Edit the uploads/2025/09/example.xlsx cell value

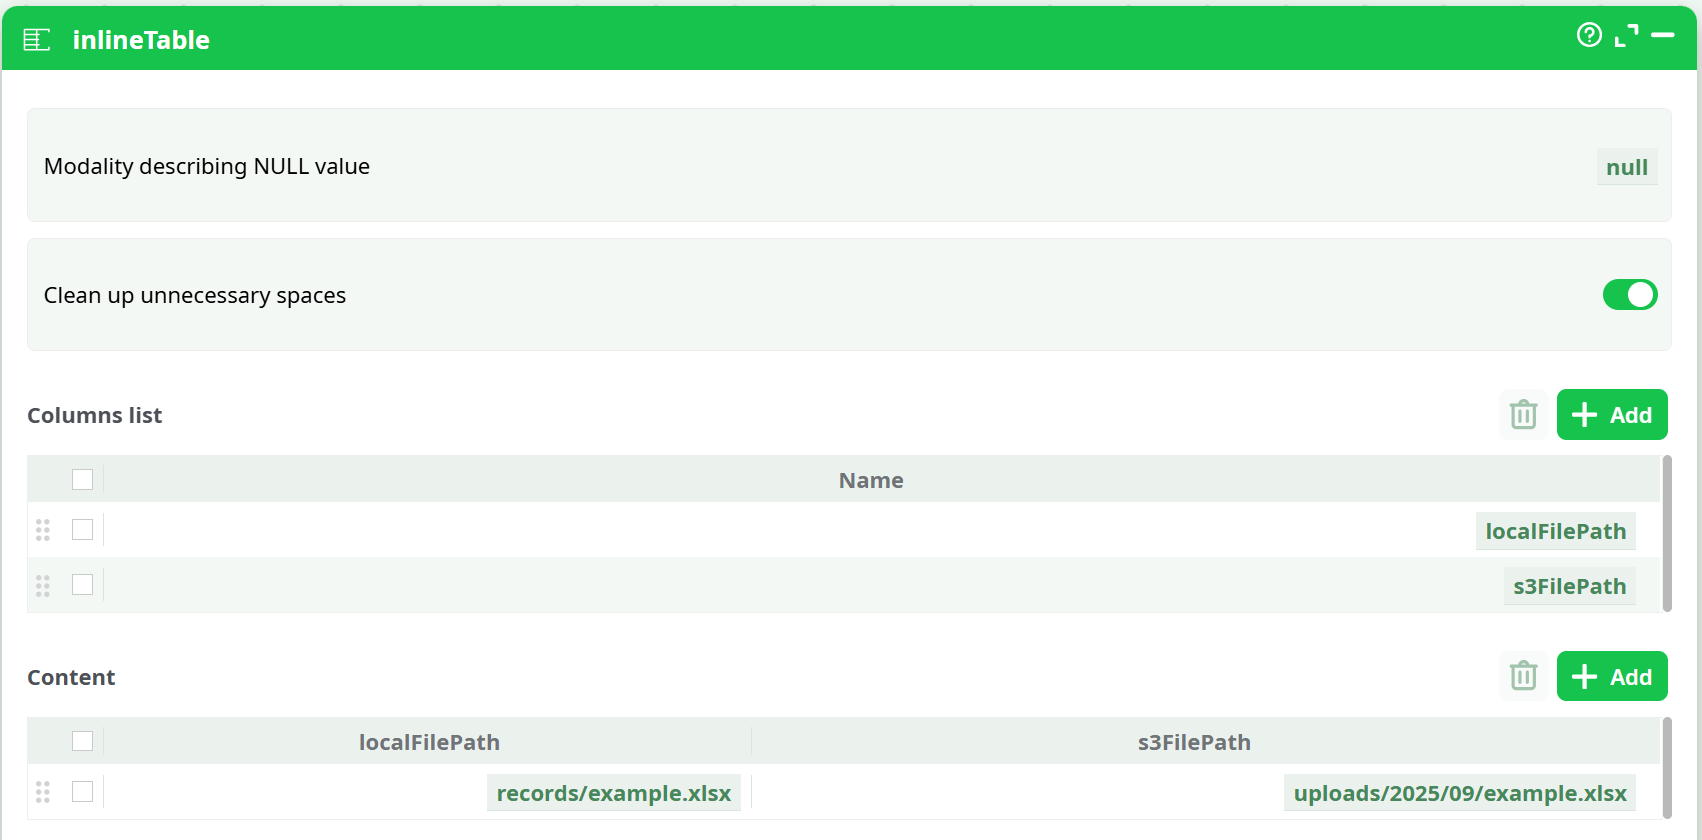1460,793
